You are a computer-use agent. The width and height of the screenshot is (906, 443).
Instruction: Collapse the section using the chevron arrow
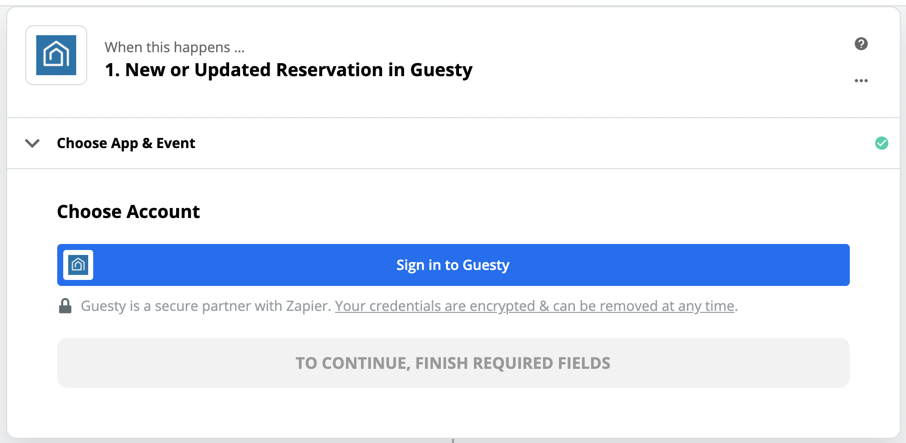point(32,143)
